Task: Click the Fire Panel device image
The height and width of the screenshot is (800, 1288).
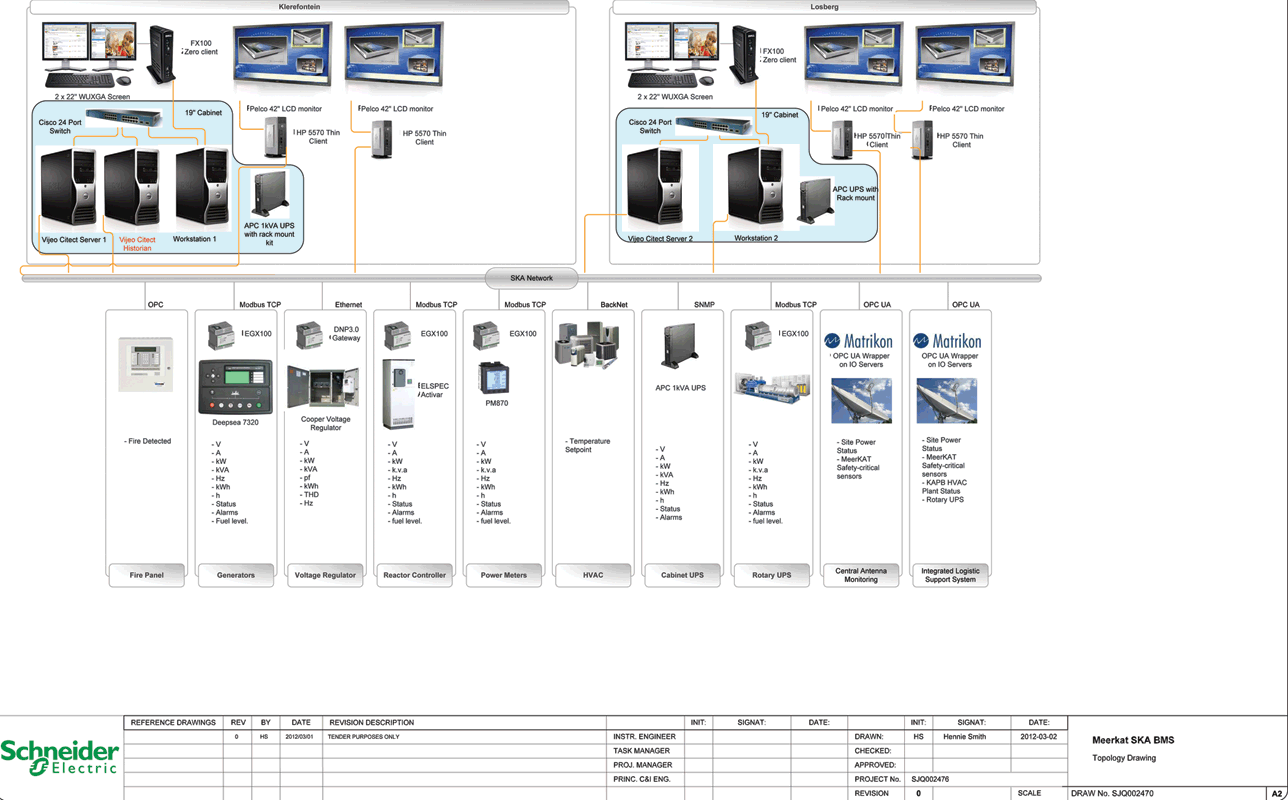Action: (x=146, y=364)
